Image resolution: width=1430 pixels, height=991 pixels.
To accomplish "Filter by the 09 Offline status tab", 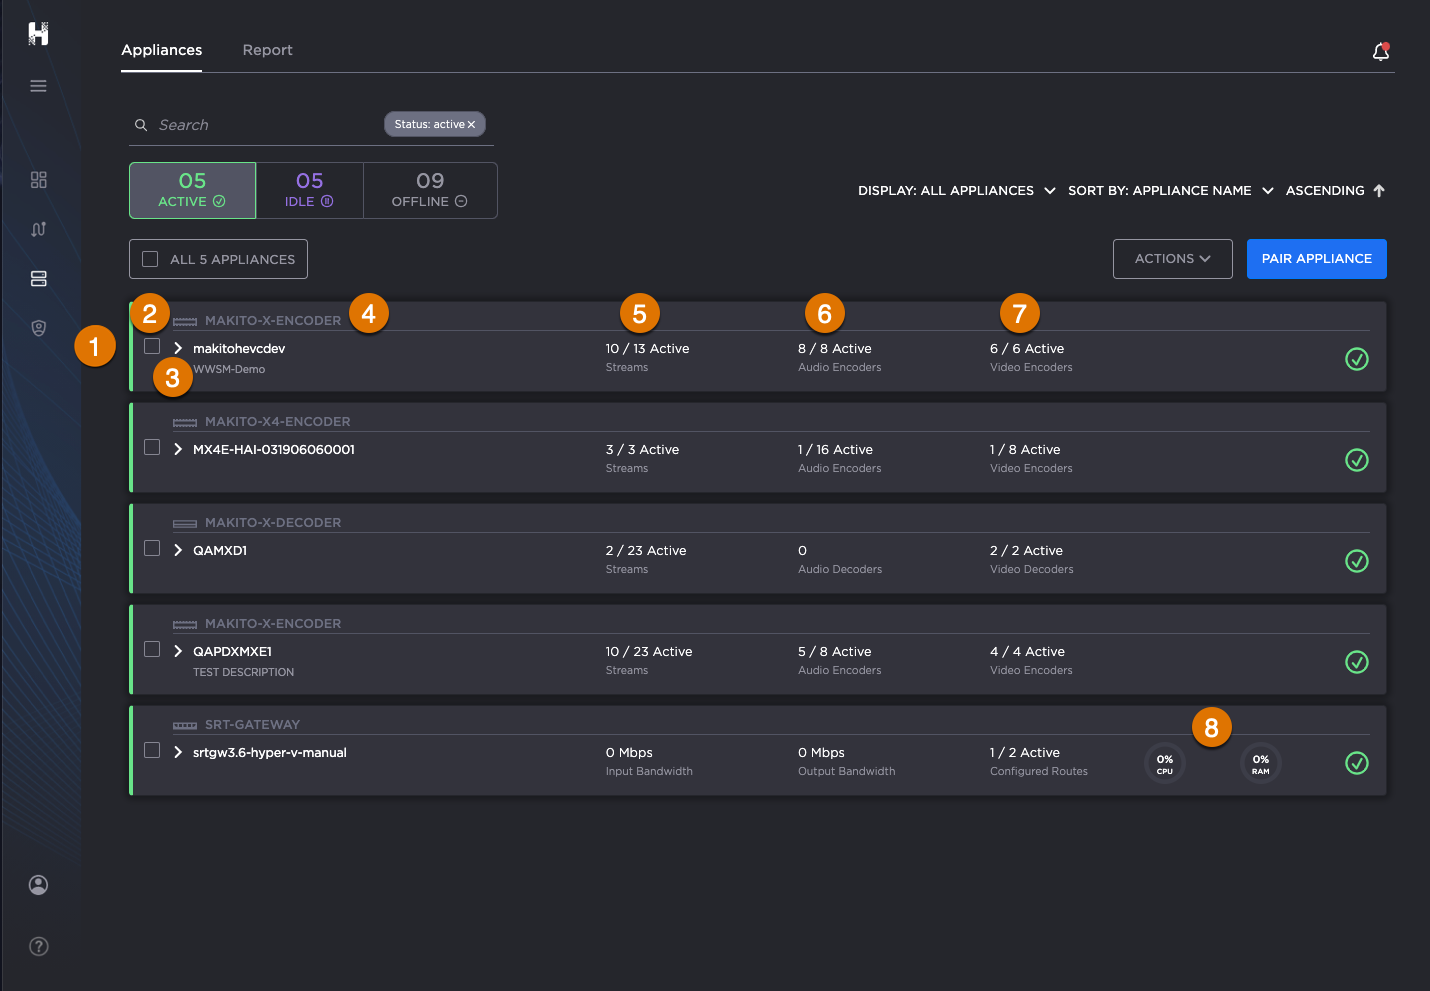I will pyautogui.click(x=430, y=190).
